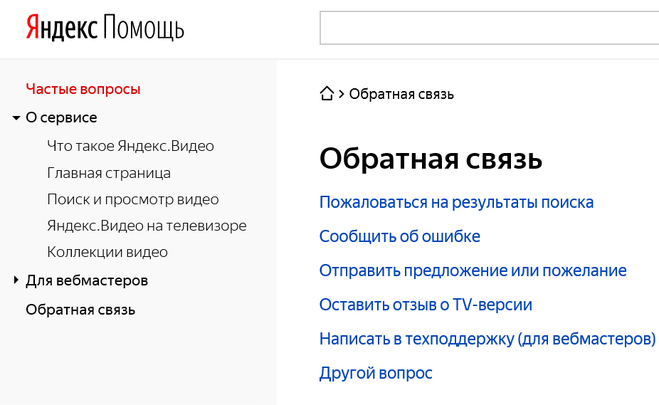The image size is (659, 405).
Task: Open Обратная связь in the sidebar
Action: click(x=80, y=310)
